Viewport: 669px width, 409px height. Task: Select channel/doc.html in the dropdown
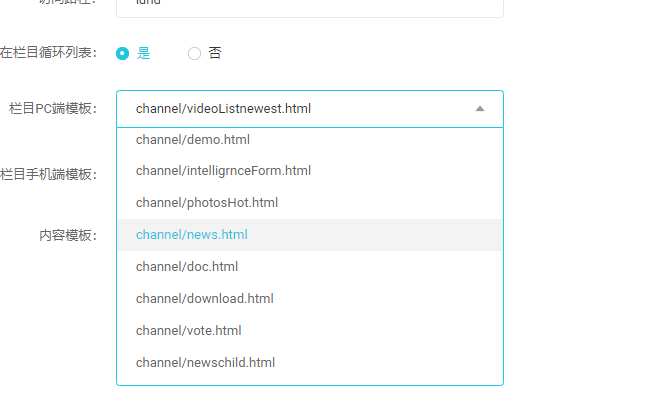pyautogui.click(x=187, y=267)
